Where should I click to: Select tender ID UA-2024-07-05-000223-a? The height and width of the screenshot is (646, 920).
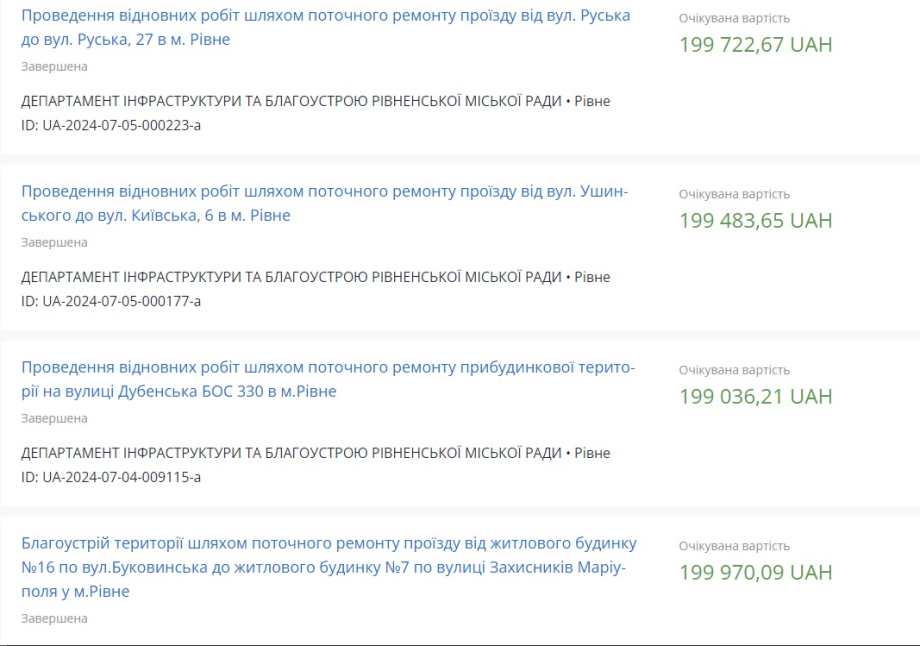click(x=111, y=125)
